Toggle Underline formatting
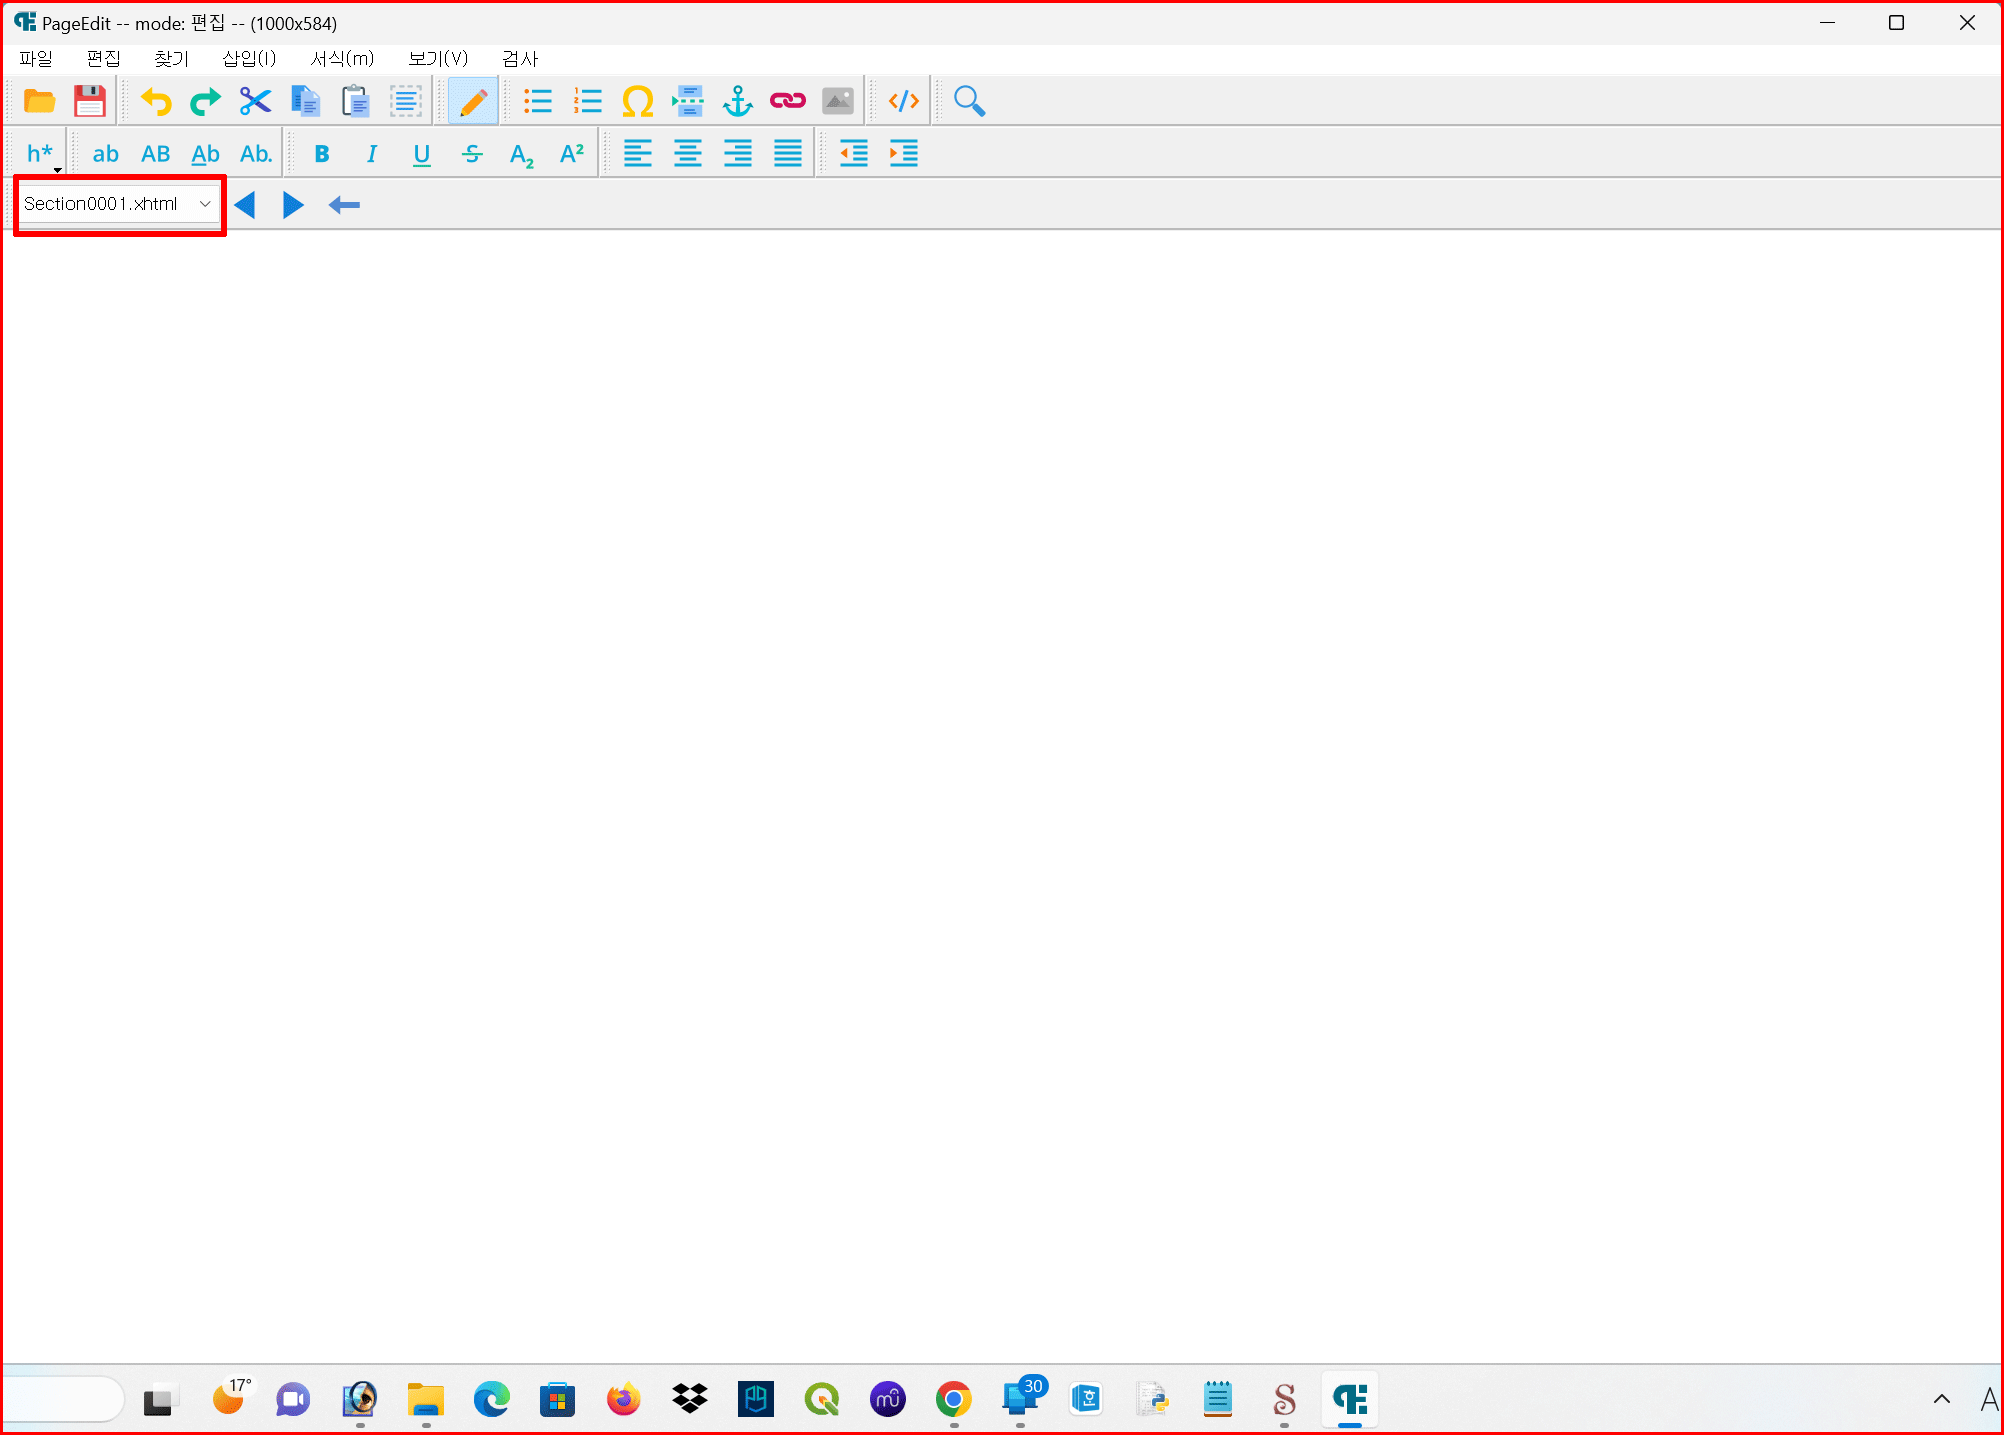 click(x=421, y=154)
